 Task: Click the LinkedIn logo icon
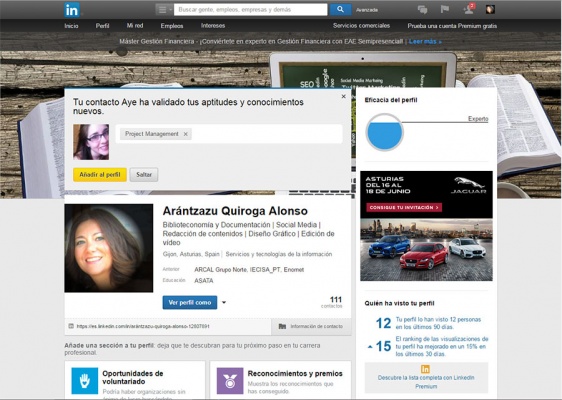(72, 10)
